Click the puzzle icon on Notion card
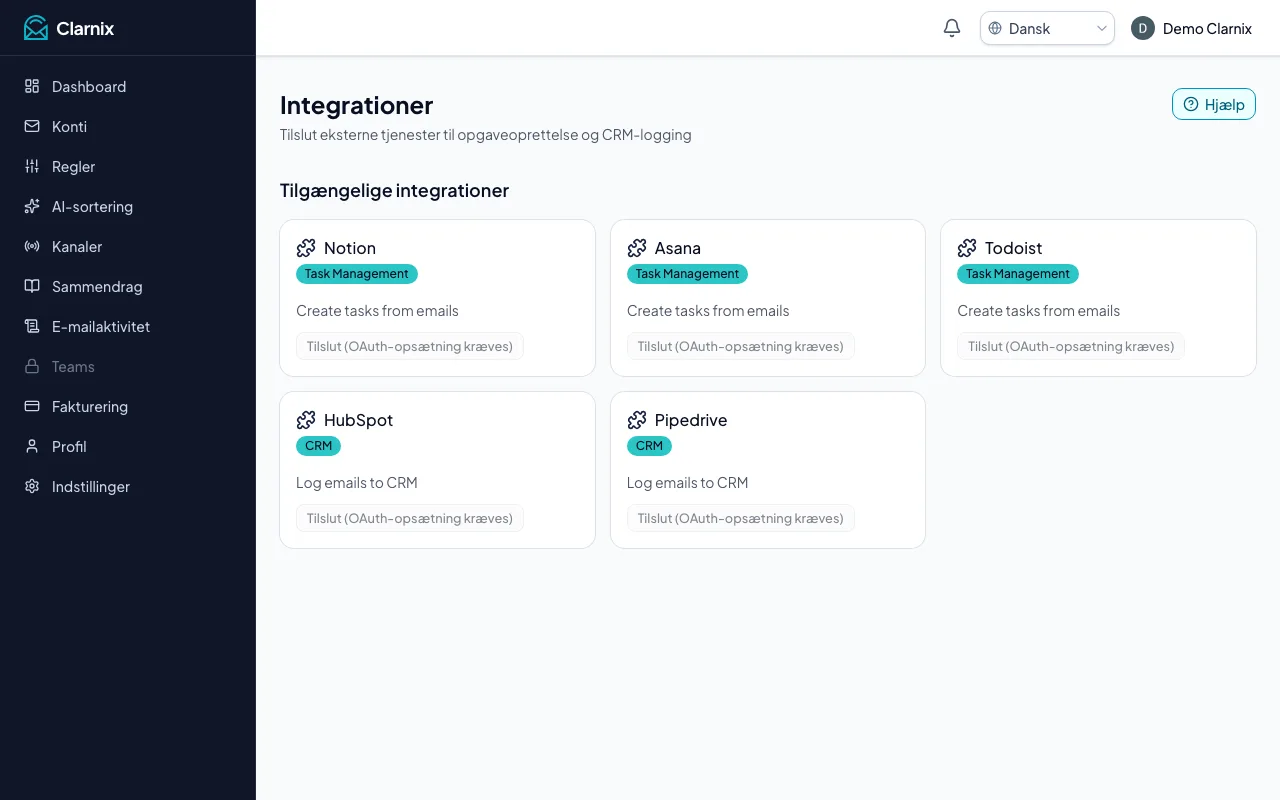Image resolution: width=1280 pixels, height=800 pixels. (306, 248)
